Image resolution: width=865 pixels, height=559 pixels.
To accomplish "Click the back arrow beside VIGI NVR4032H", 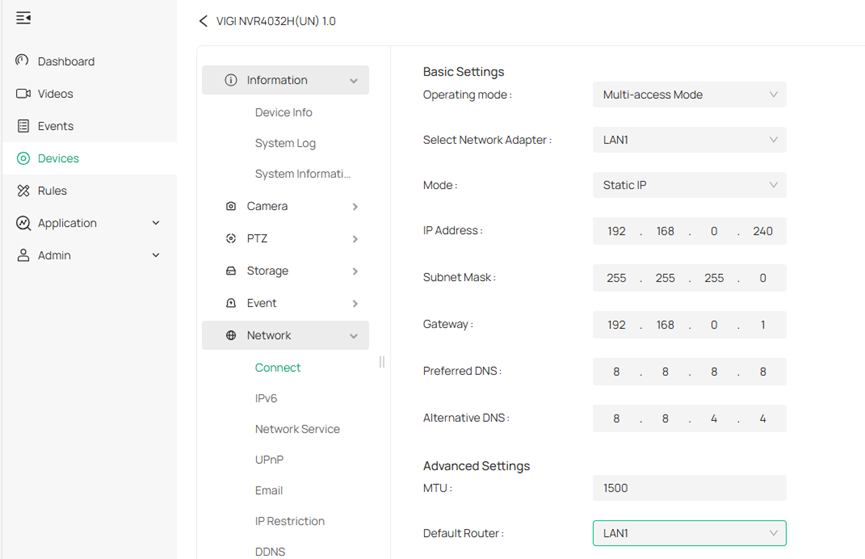I will click(x=204, y=21).
